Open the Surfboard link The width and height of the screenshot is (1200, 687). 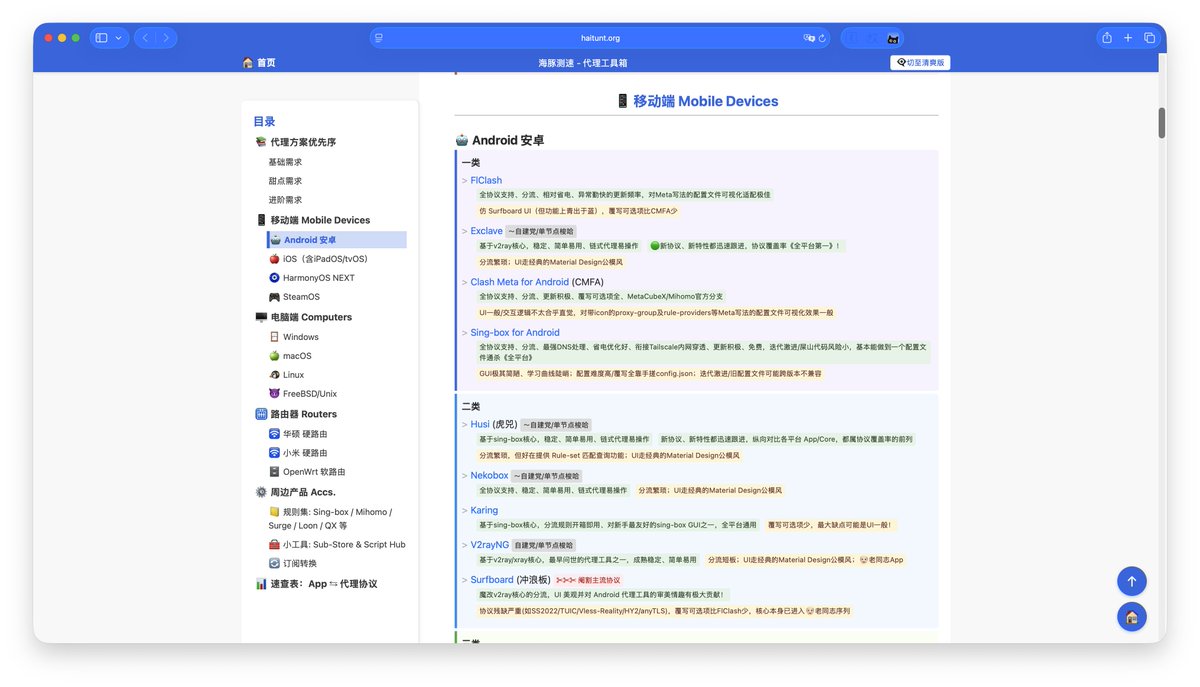coord(492,580)
